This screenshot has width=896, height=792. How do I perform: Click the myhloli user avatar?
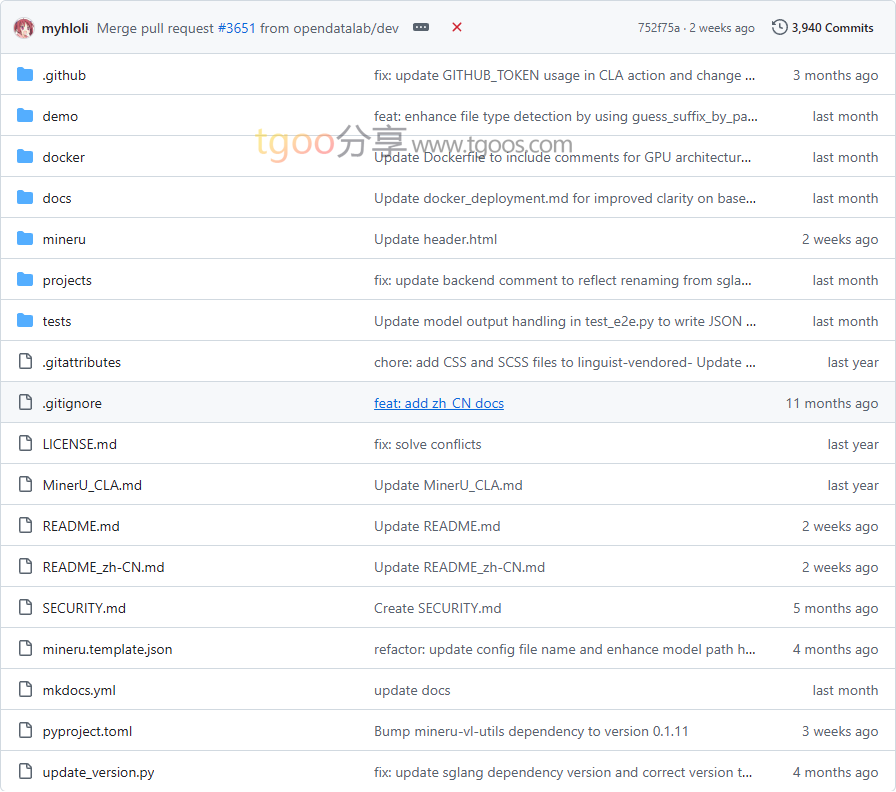(24, 28)
